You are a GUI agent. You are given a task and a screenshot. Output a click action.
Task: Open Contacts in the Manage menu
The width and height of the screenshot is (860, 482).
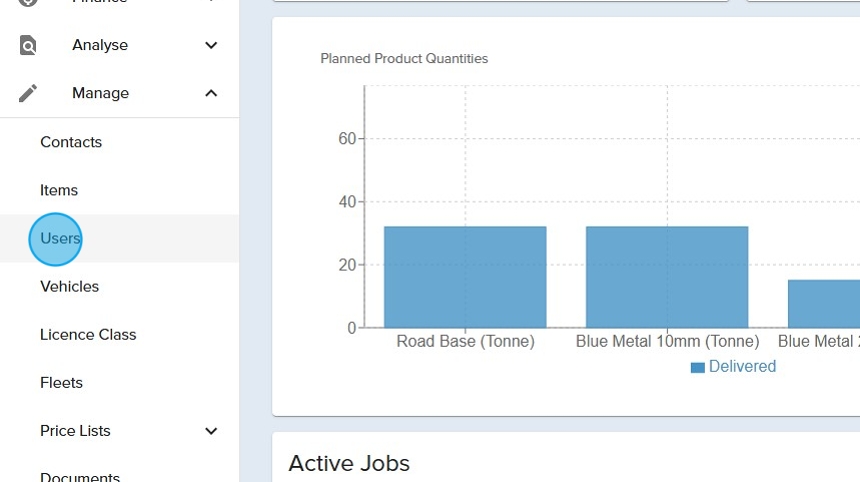click(71, 142)
